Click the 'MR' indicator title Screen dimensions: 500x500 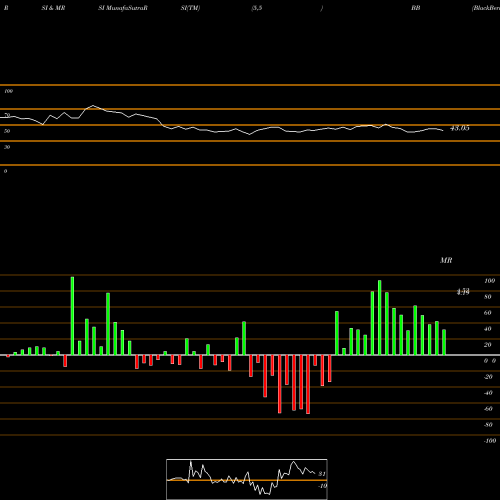(x=446, y=260)
